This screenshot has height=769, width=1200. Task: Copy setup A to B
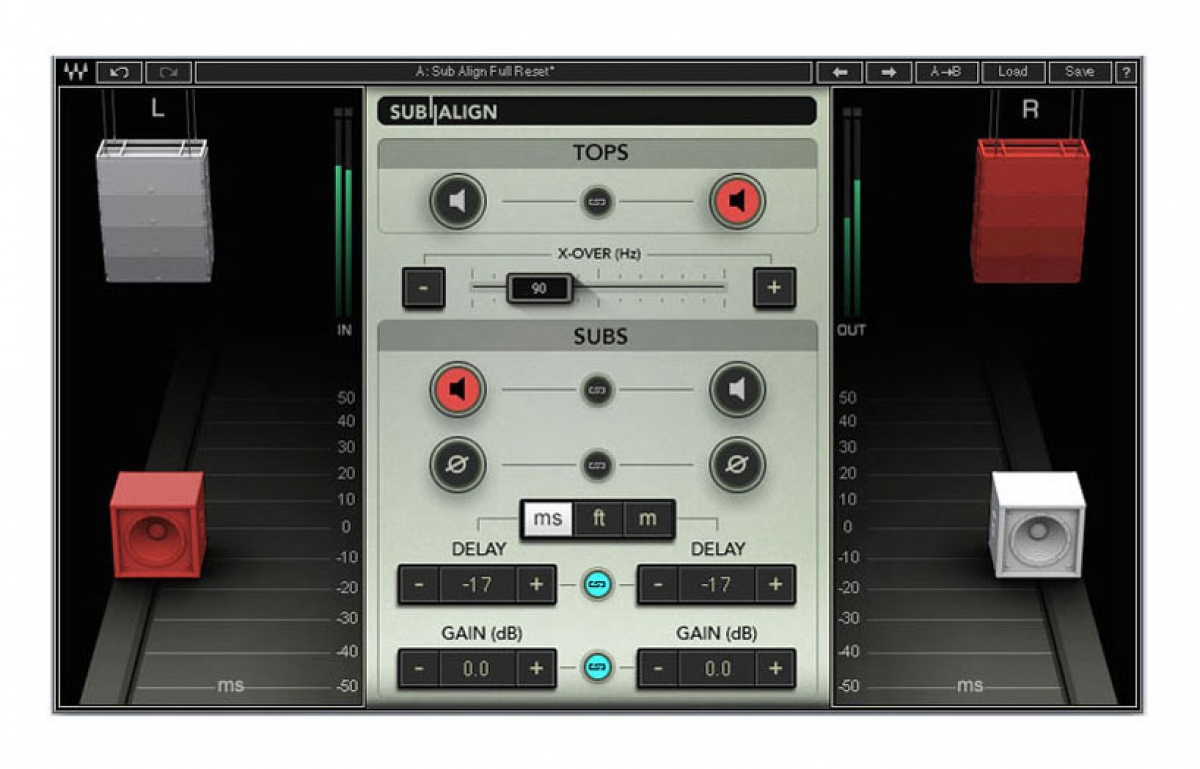[x=946, y=72]
